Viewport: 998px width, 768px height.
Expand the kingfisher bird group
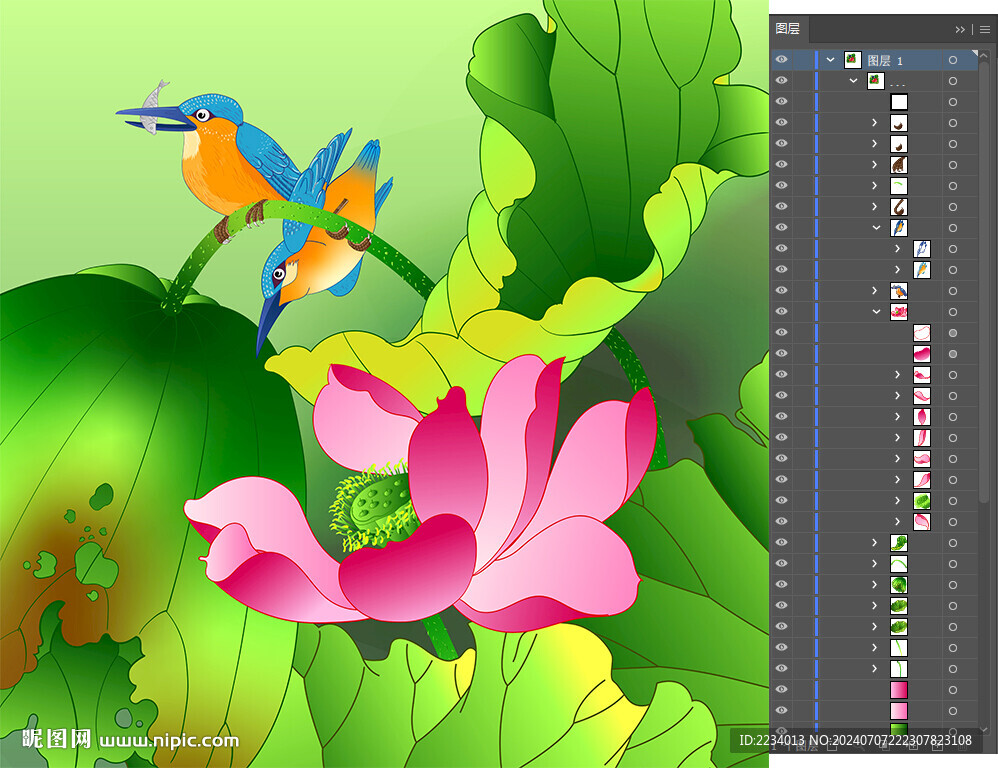point(875,291)
